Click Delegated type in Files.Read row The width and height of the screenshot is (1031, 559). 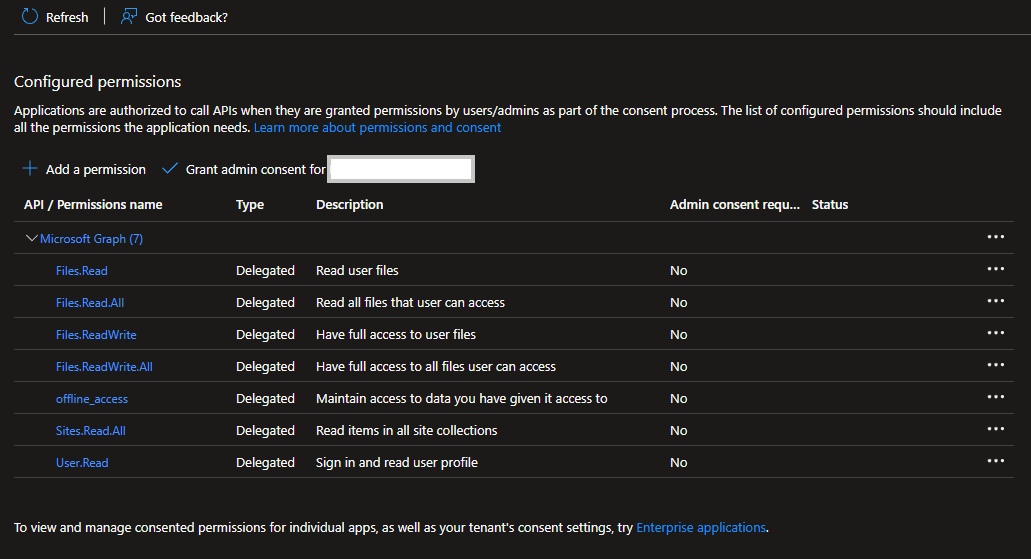[266, 271]
